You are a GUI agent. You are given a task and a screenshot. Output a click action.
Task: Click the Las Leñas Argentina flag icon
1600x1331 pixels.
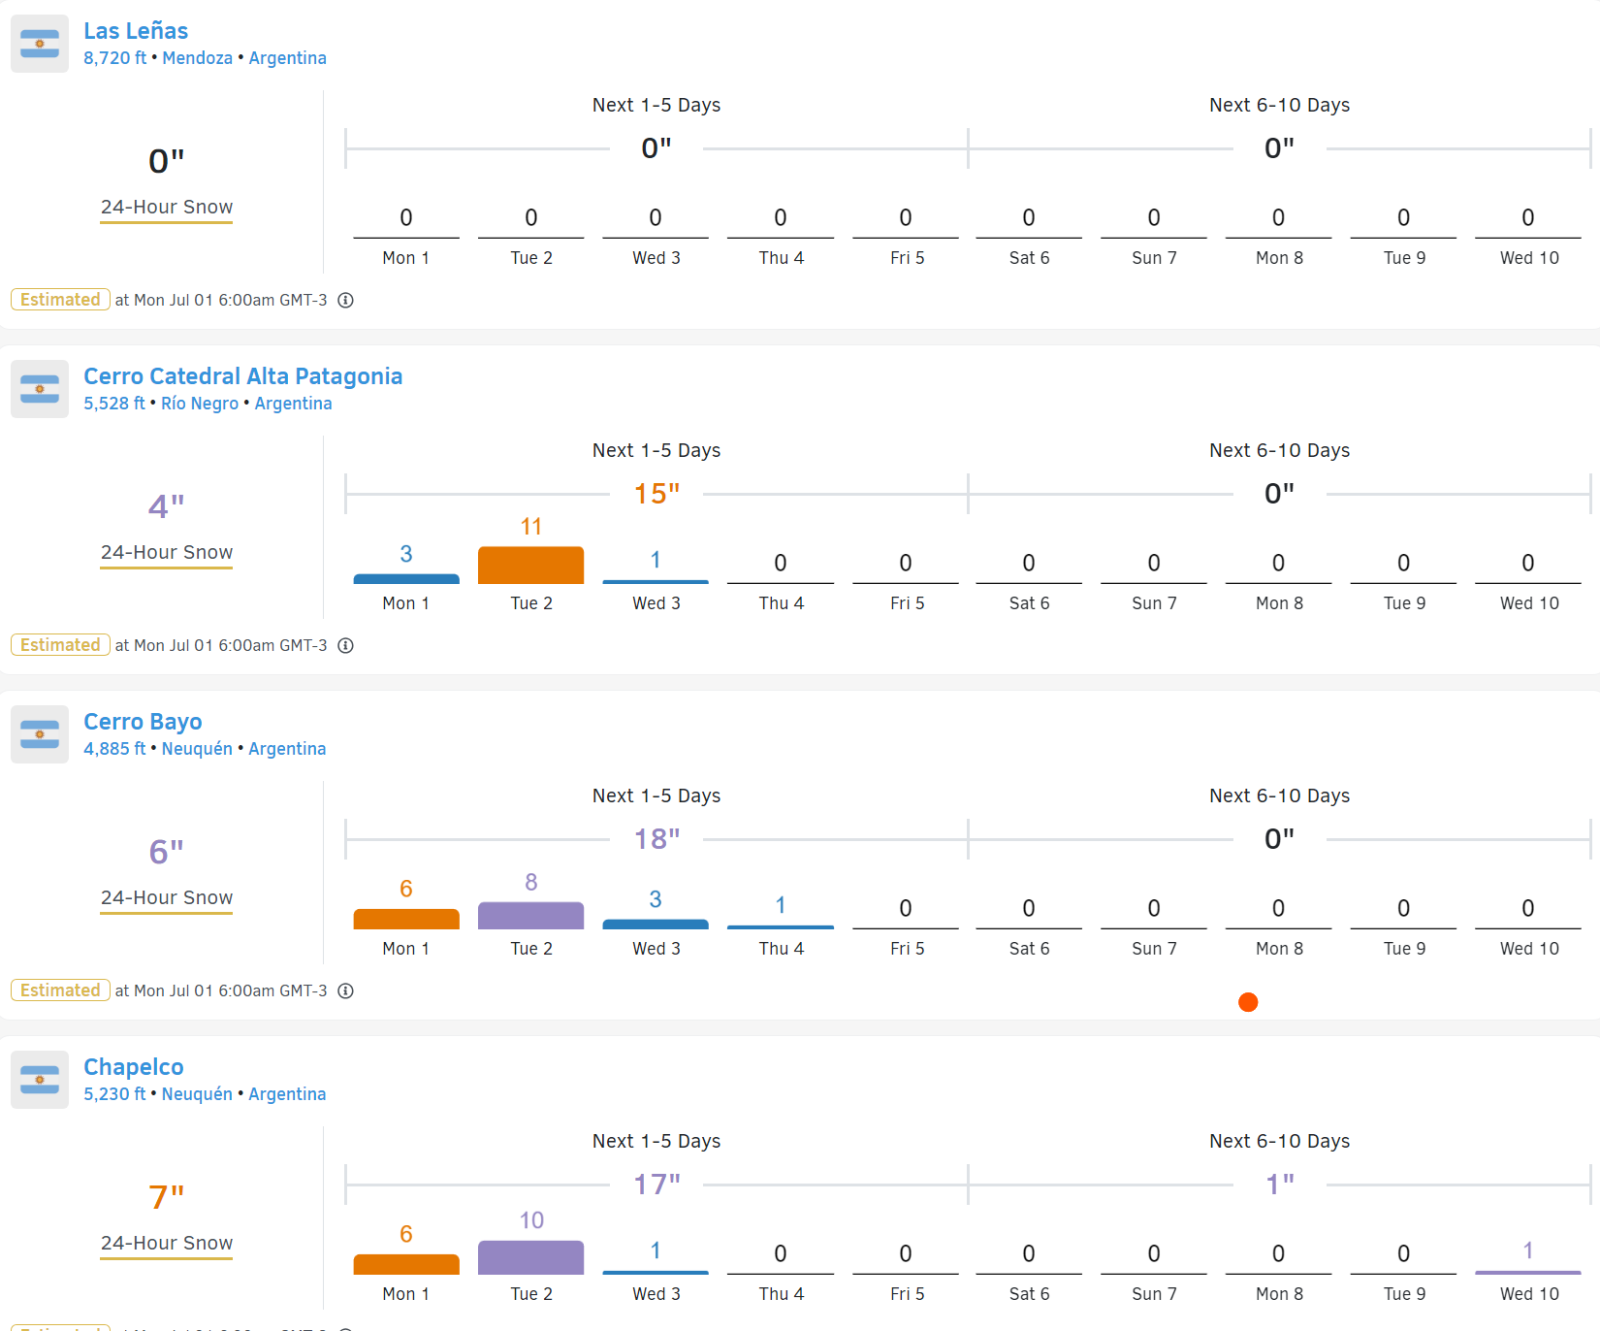pyautogui.click(x=40, y=44)
